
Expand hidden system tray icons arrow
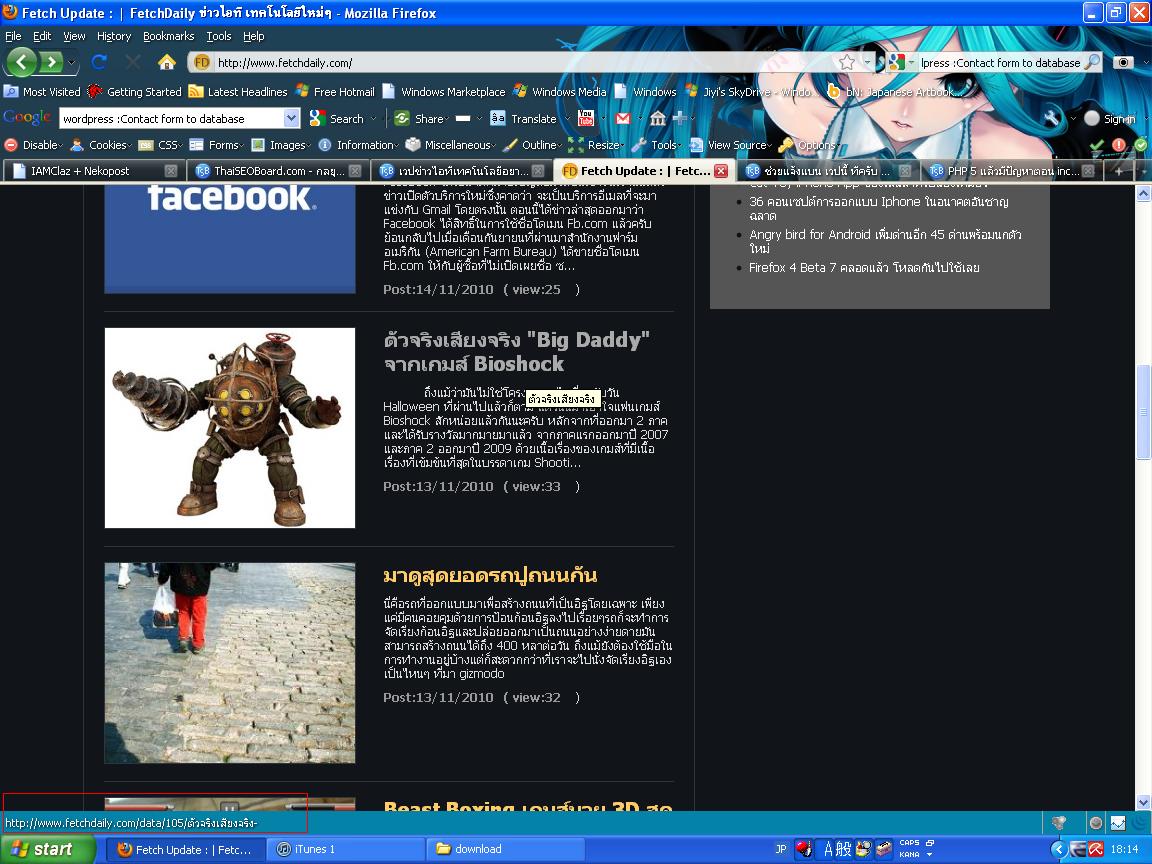click(x=1058, y=849)
